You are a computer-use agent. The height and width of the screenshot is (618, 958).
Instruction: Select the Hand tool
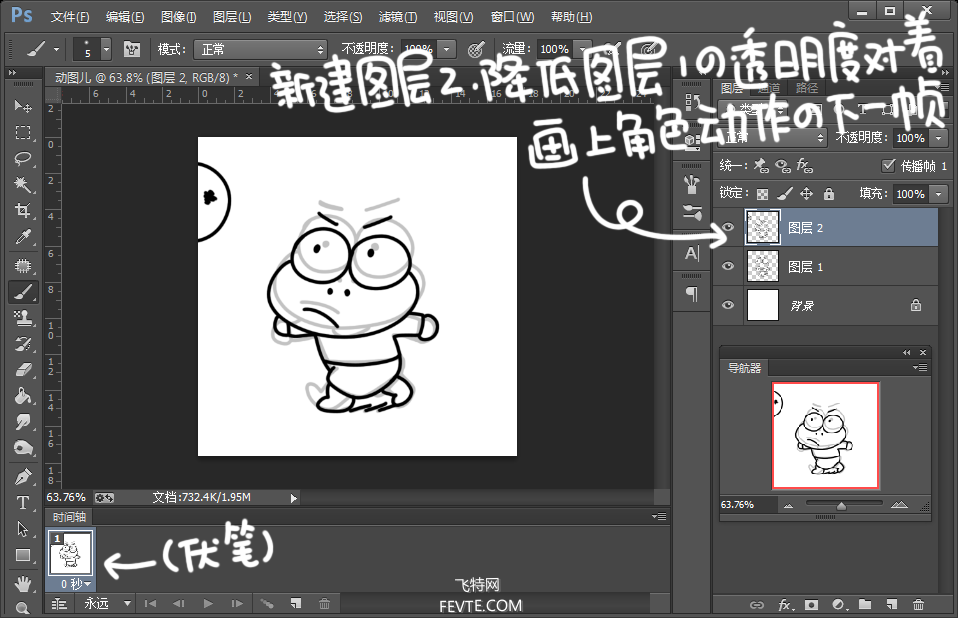pyautogui.click(x=23, y=583)
